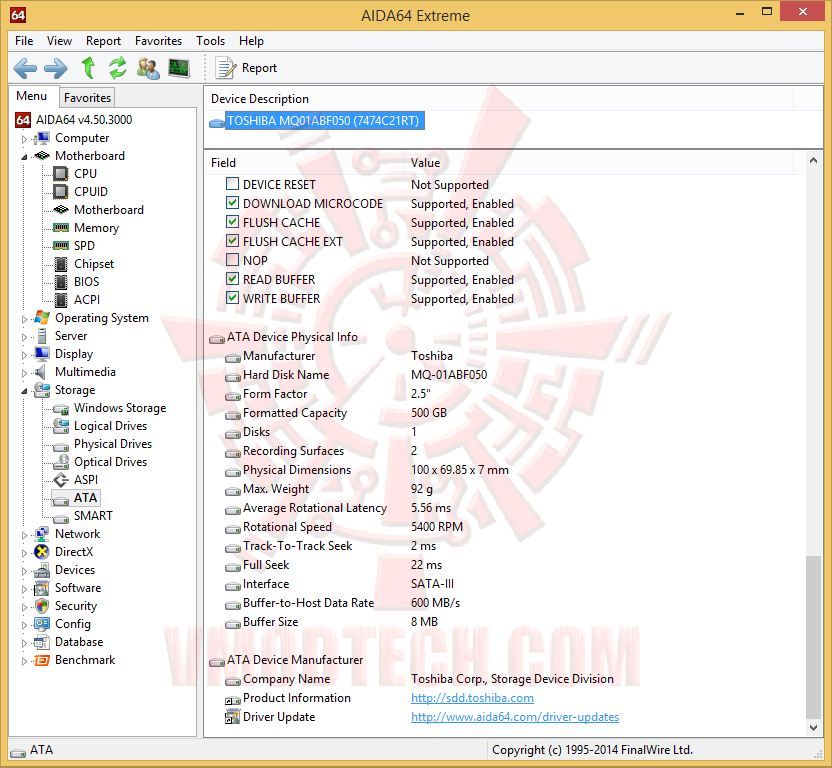Image resolution: width=832 pixels, height=768 pixels.
Task: Click the Report toolbar button
Action: [x=247, y=68]
